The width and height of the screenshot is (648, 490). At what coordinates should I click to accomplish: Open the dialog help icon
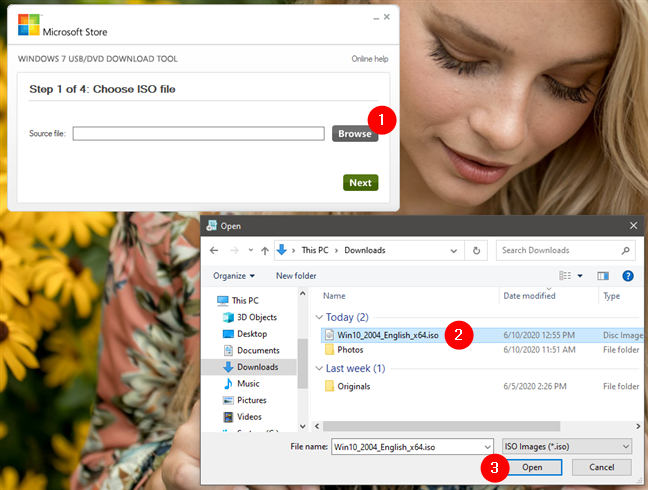coord(628,276)
